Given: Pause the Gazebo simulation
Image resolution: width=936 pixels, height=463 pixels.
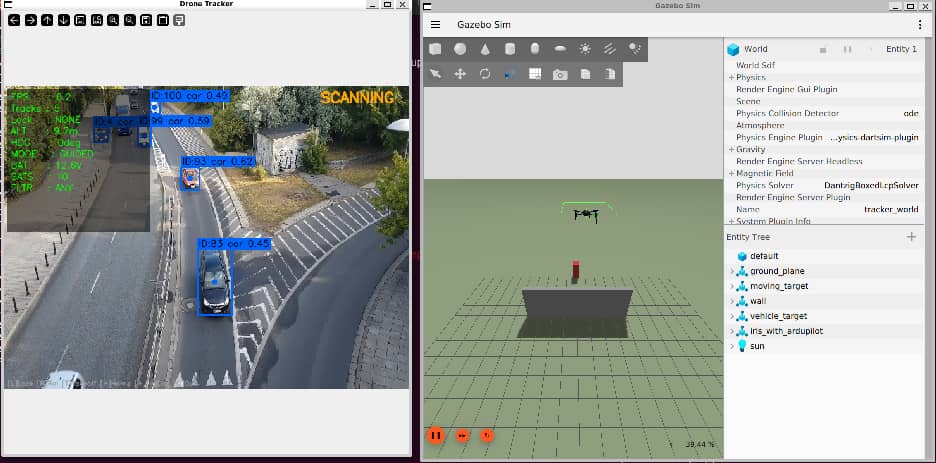Looking at the screenshot, I should point(436,435).
